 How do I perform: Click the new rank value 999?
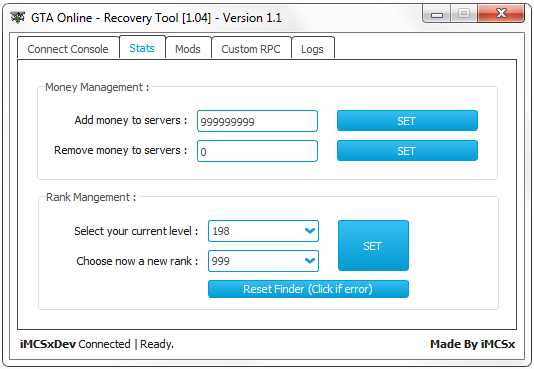(x=221, y=261)
